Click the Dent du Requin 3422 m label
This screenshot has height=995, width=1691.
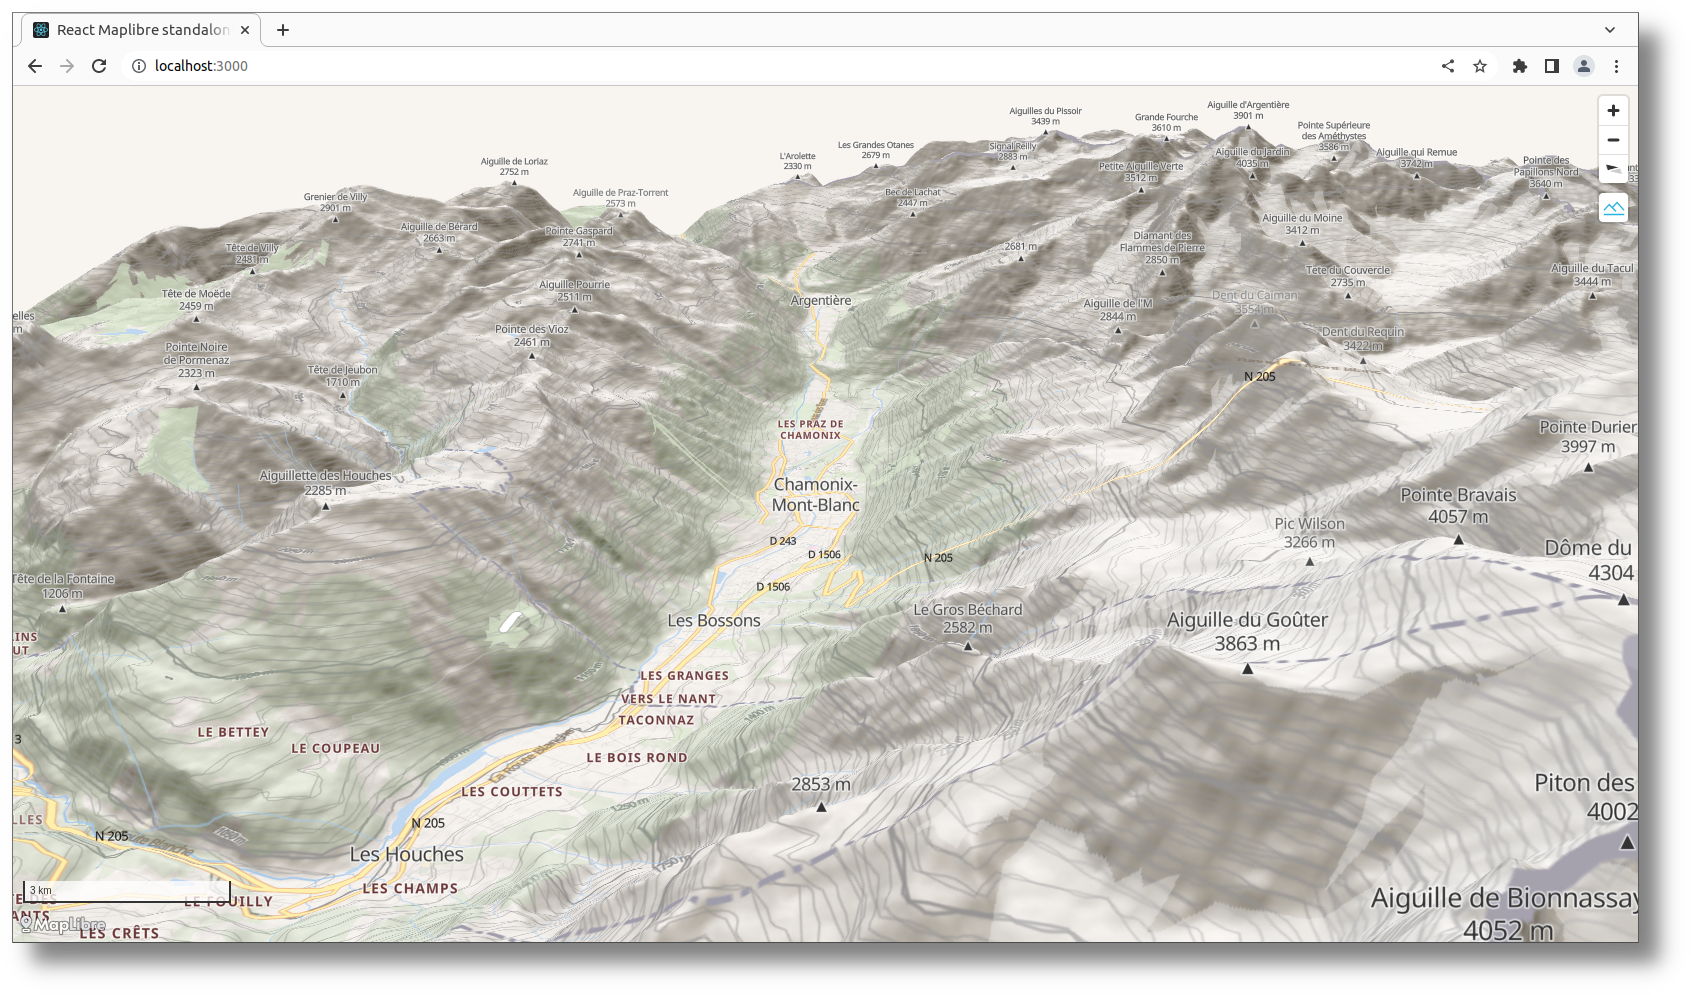pyautogui.click(x=1363, y=339)
